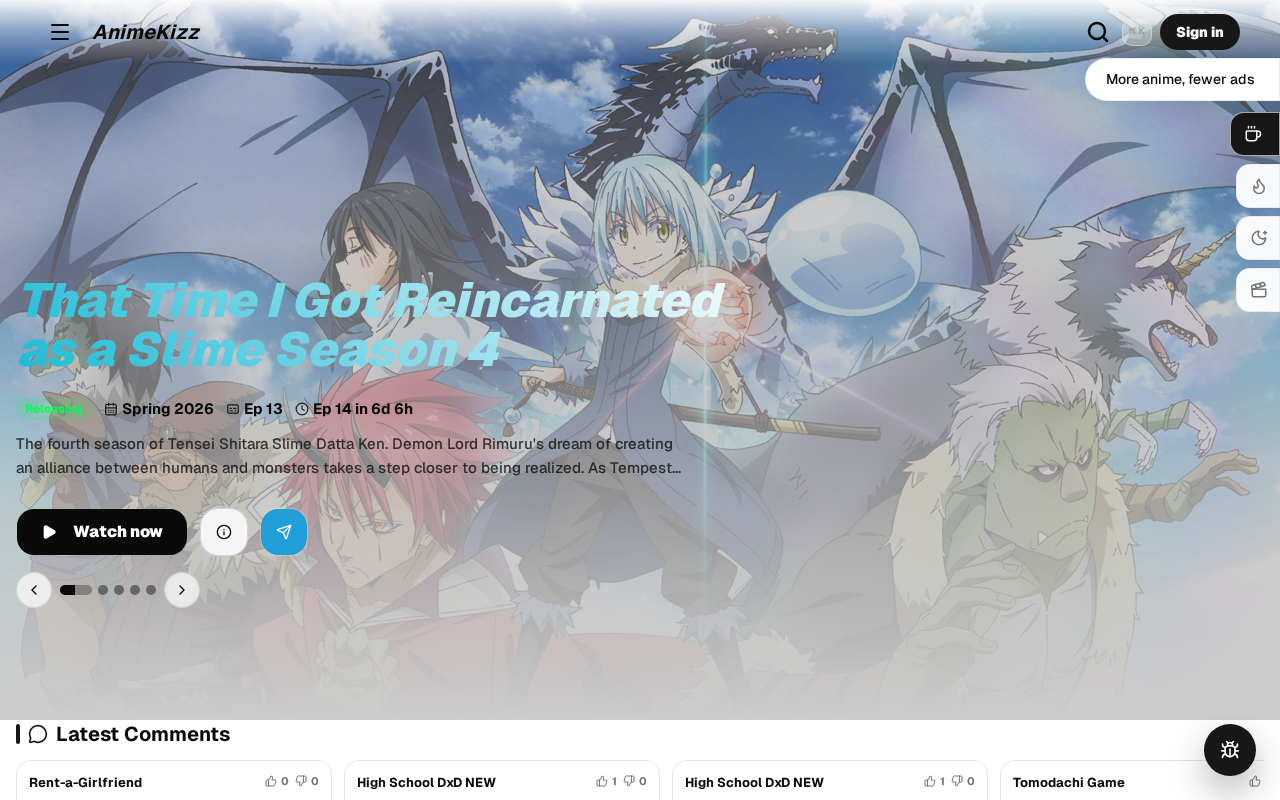The width and height of the screenshot is (1280, 800).
Task: Go to the next carousel slide
Action: [182, 590]
